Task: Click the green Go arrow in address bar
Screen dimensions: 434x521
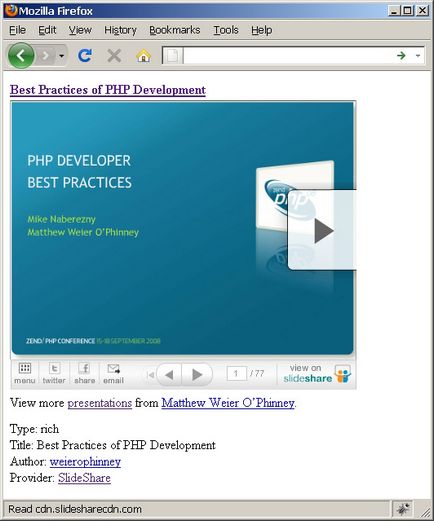Action: pyautogui.click(x=401, y=56)
